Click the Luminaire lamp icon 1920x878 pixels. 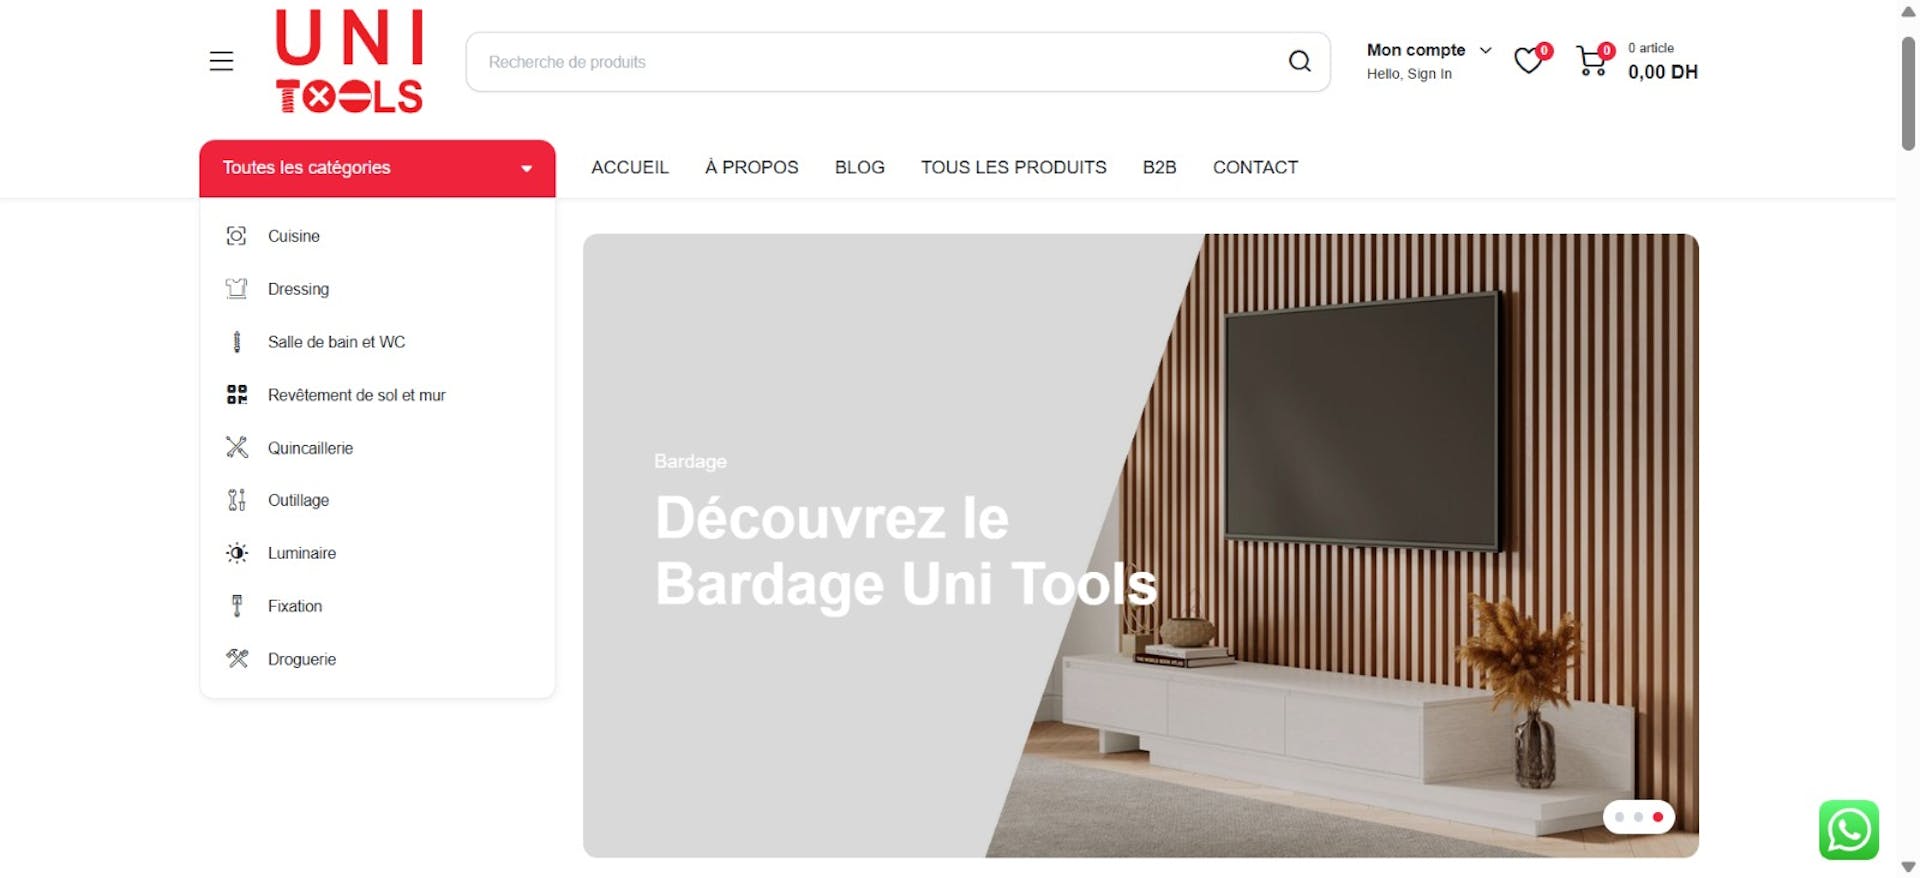tap(236, 553)
